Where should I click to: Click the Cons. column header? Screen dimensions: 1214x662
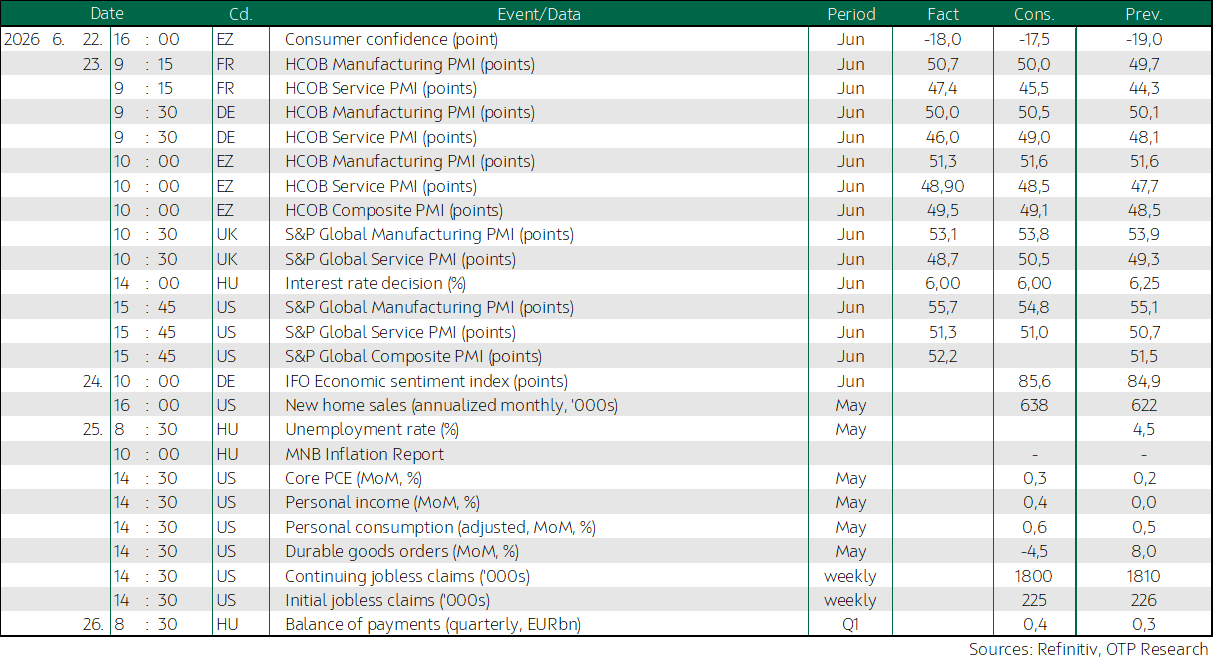1034,14
